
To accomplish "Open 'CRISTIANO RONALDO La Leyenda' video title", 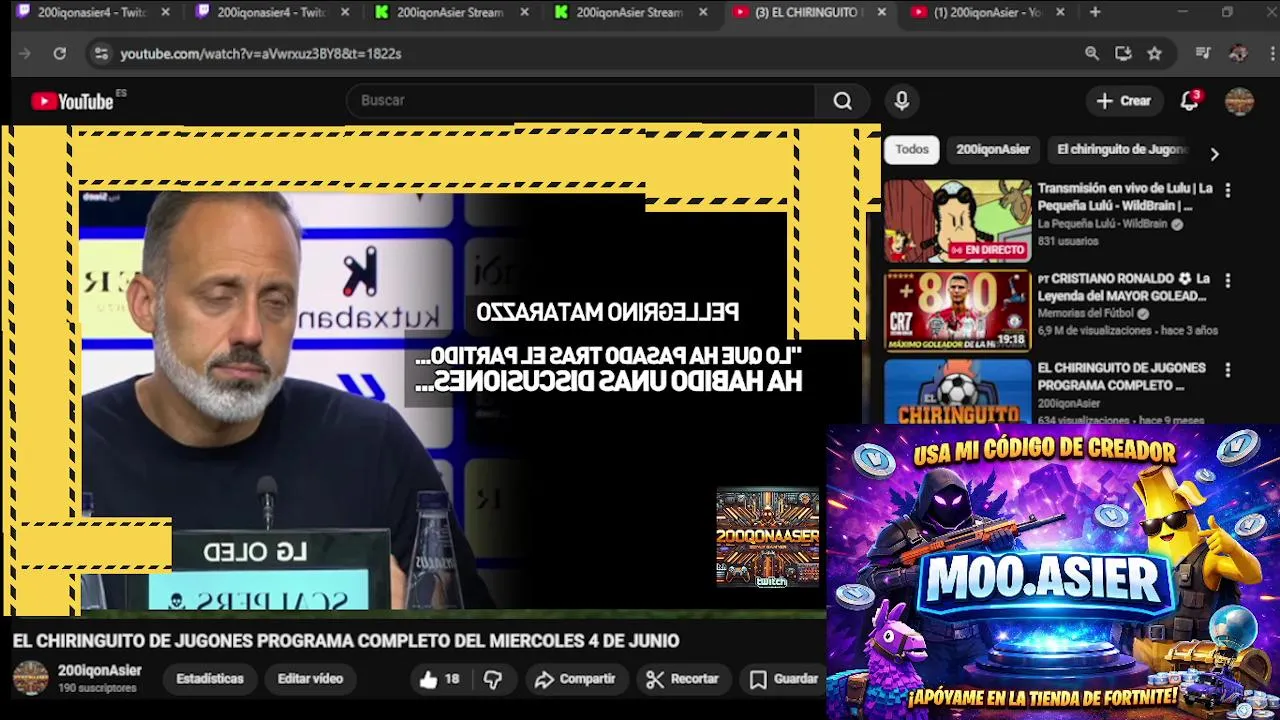I will coord(1125,287).
